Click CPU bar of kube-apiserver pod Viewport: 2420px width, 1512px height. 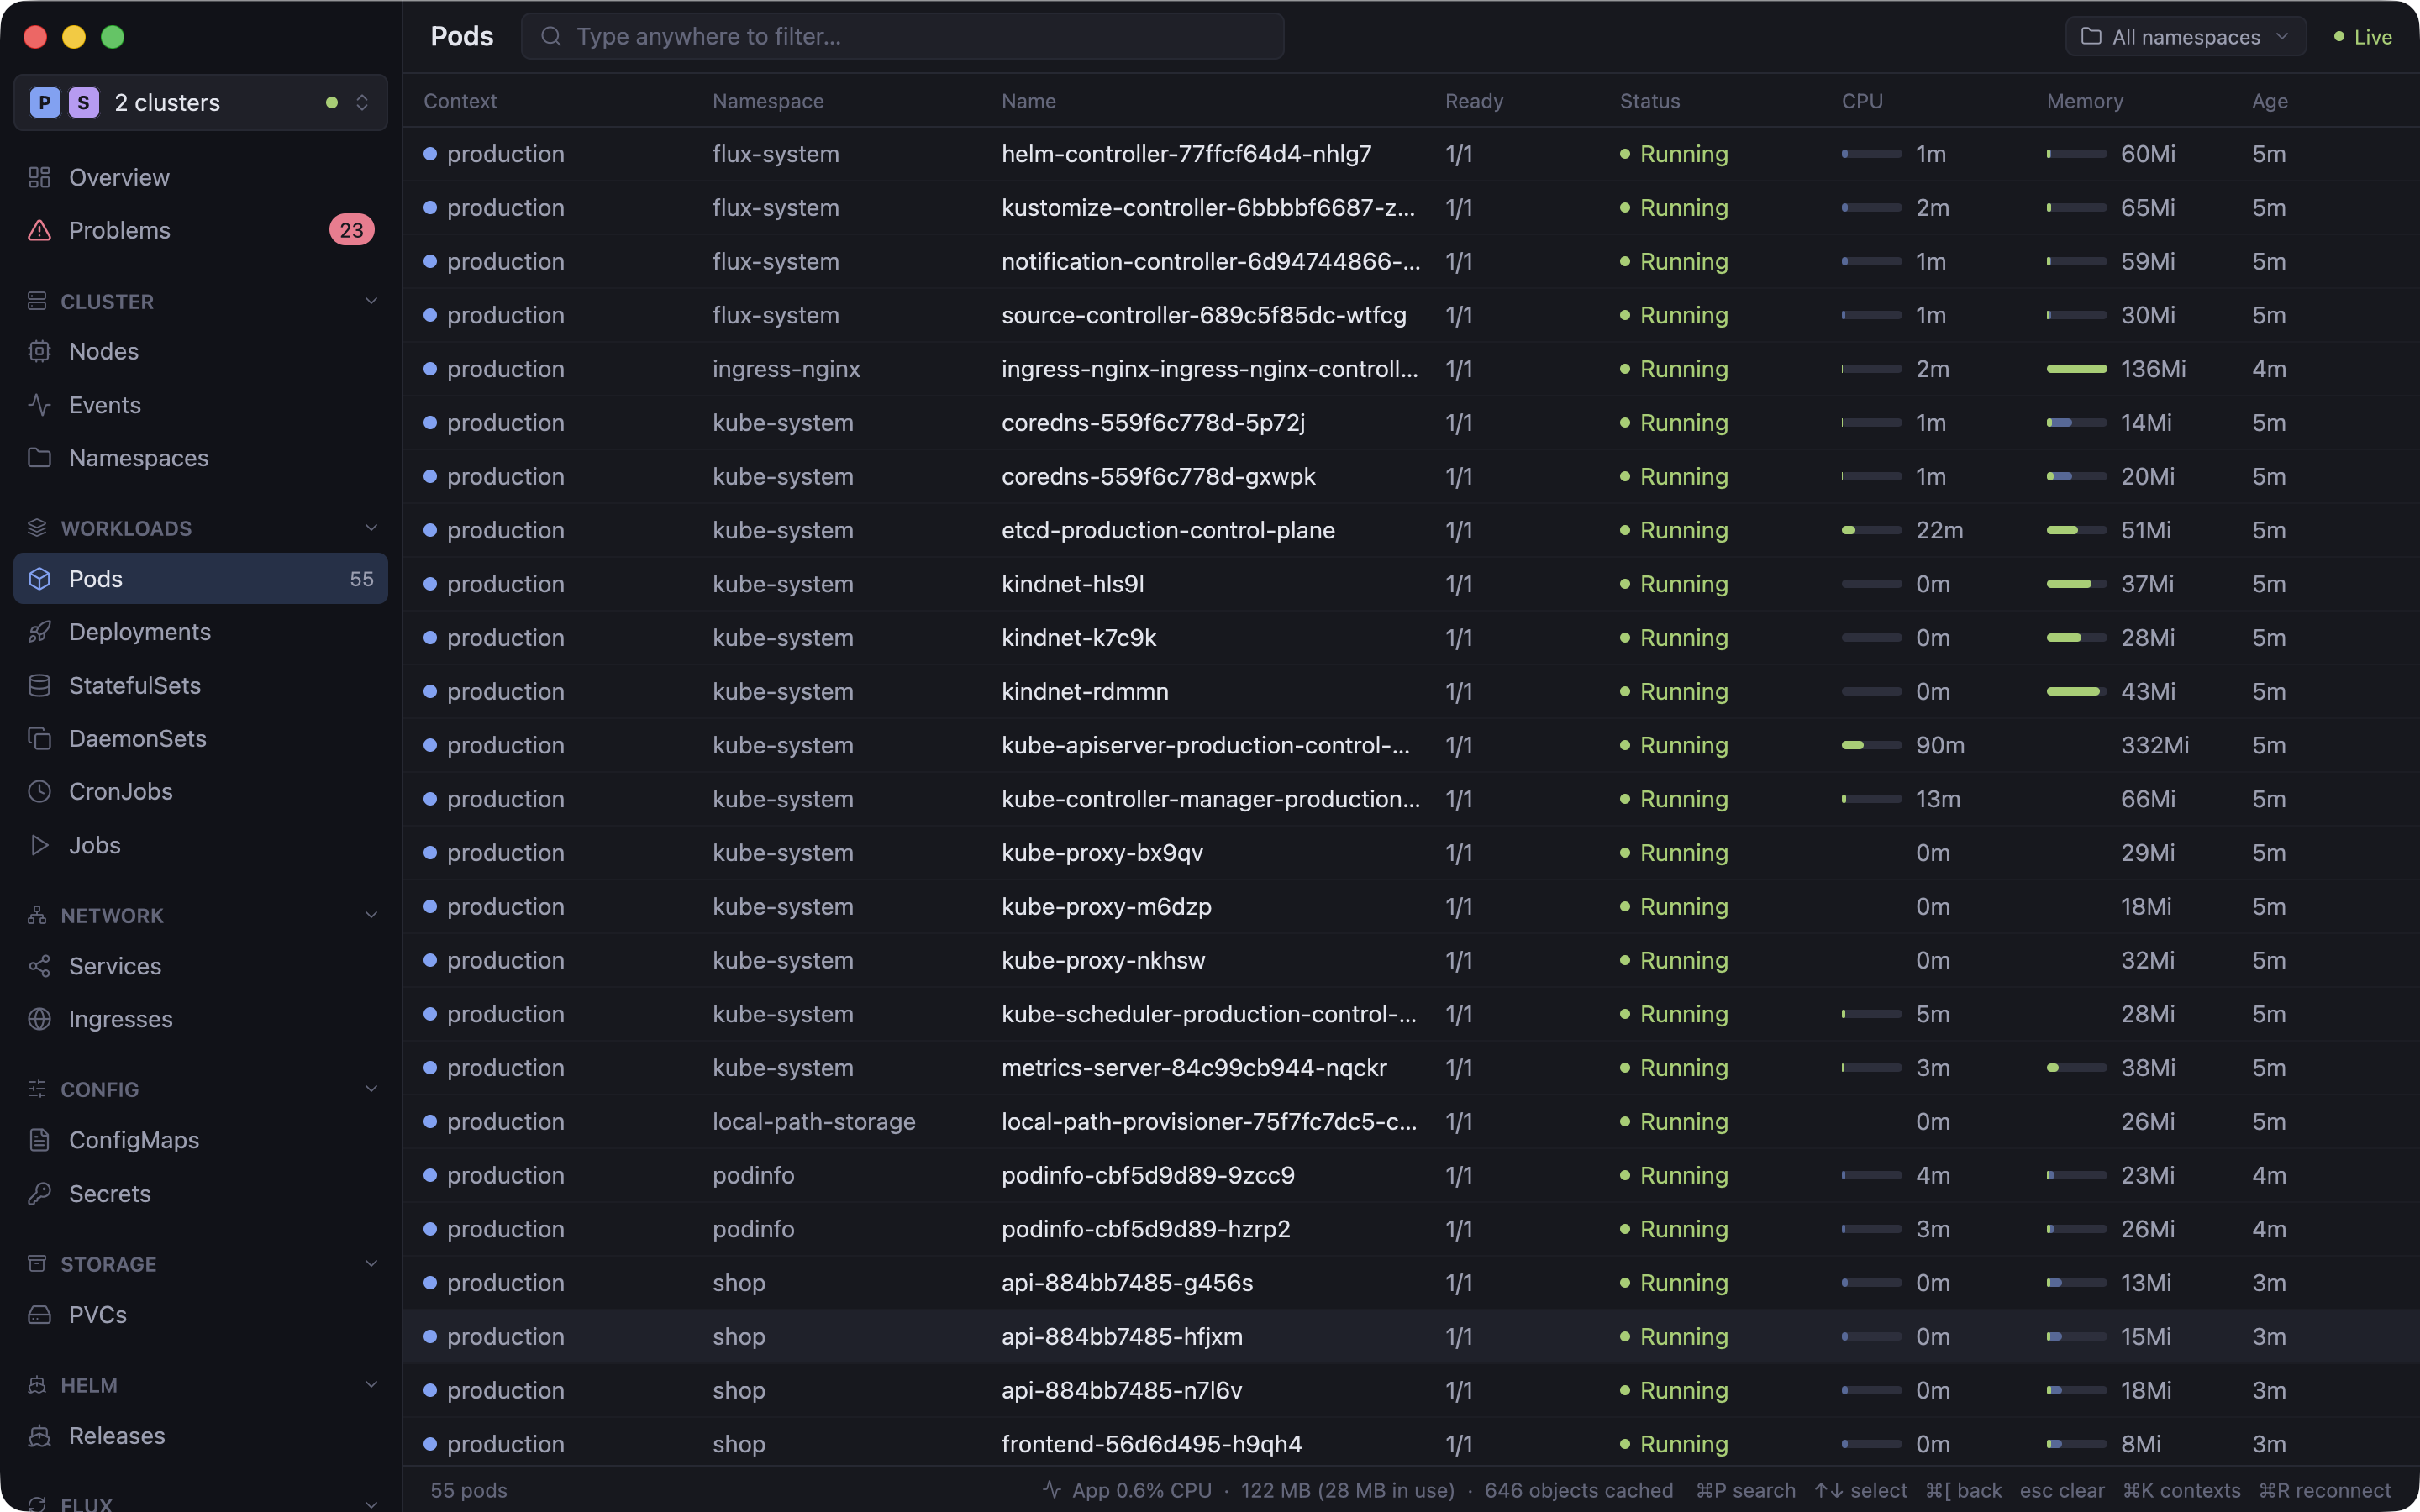point(1871,745)
